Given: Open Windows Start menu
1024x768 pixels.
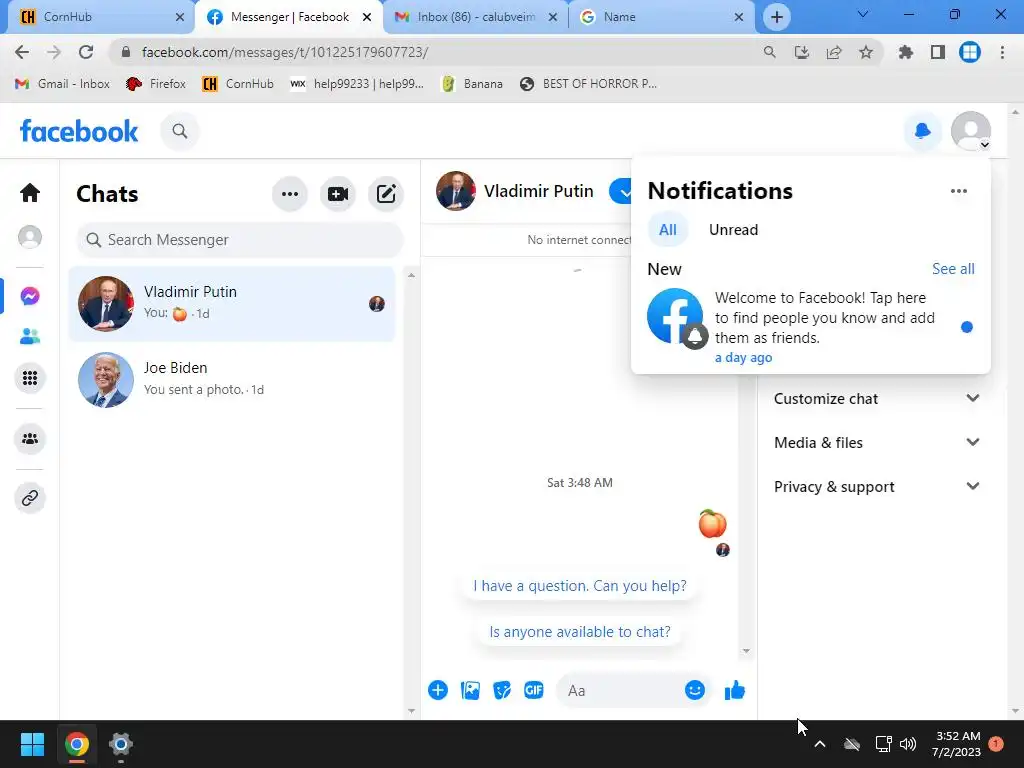Looking at the screenshot, I should point(32,744).
